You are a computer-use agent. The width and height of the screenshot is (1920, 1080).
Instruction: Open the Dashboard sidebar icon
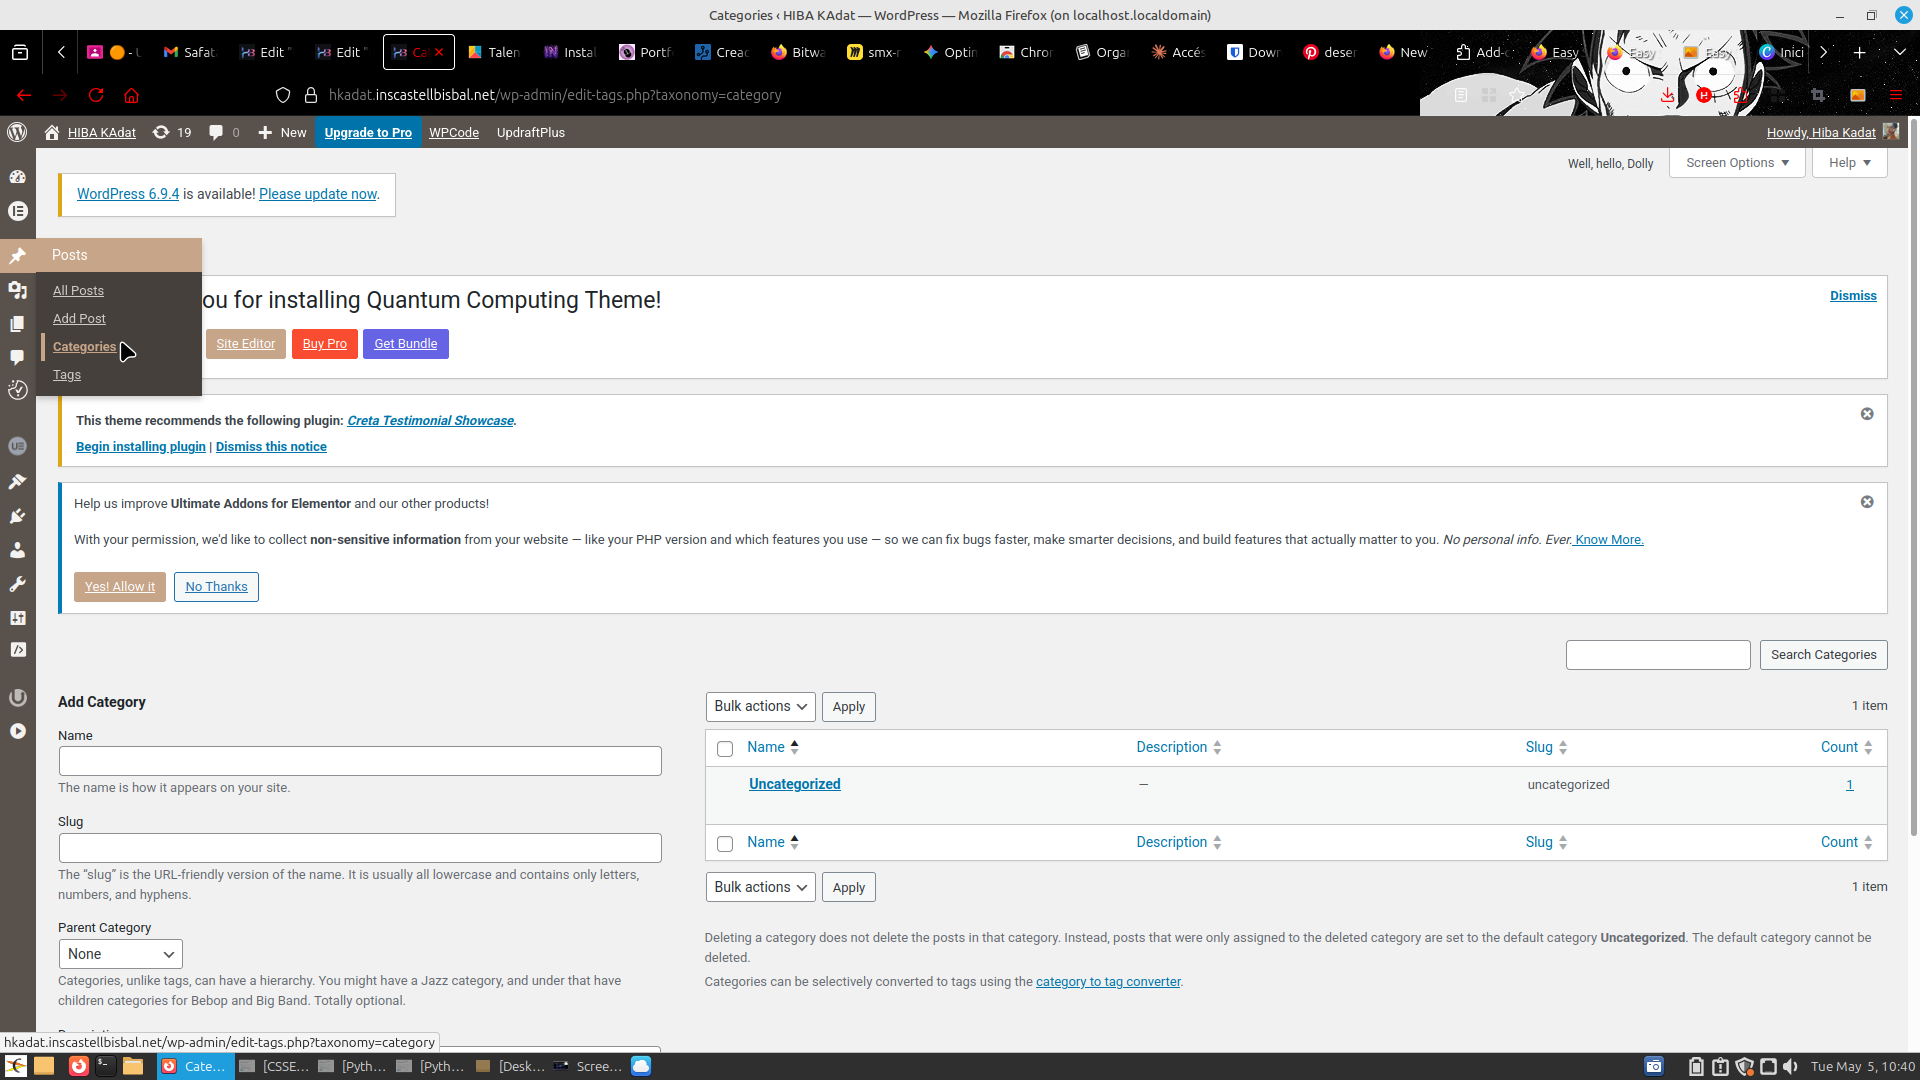pos(17,177)
